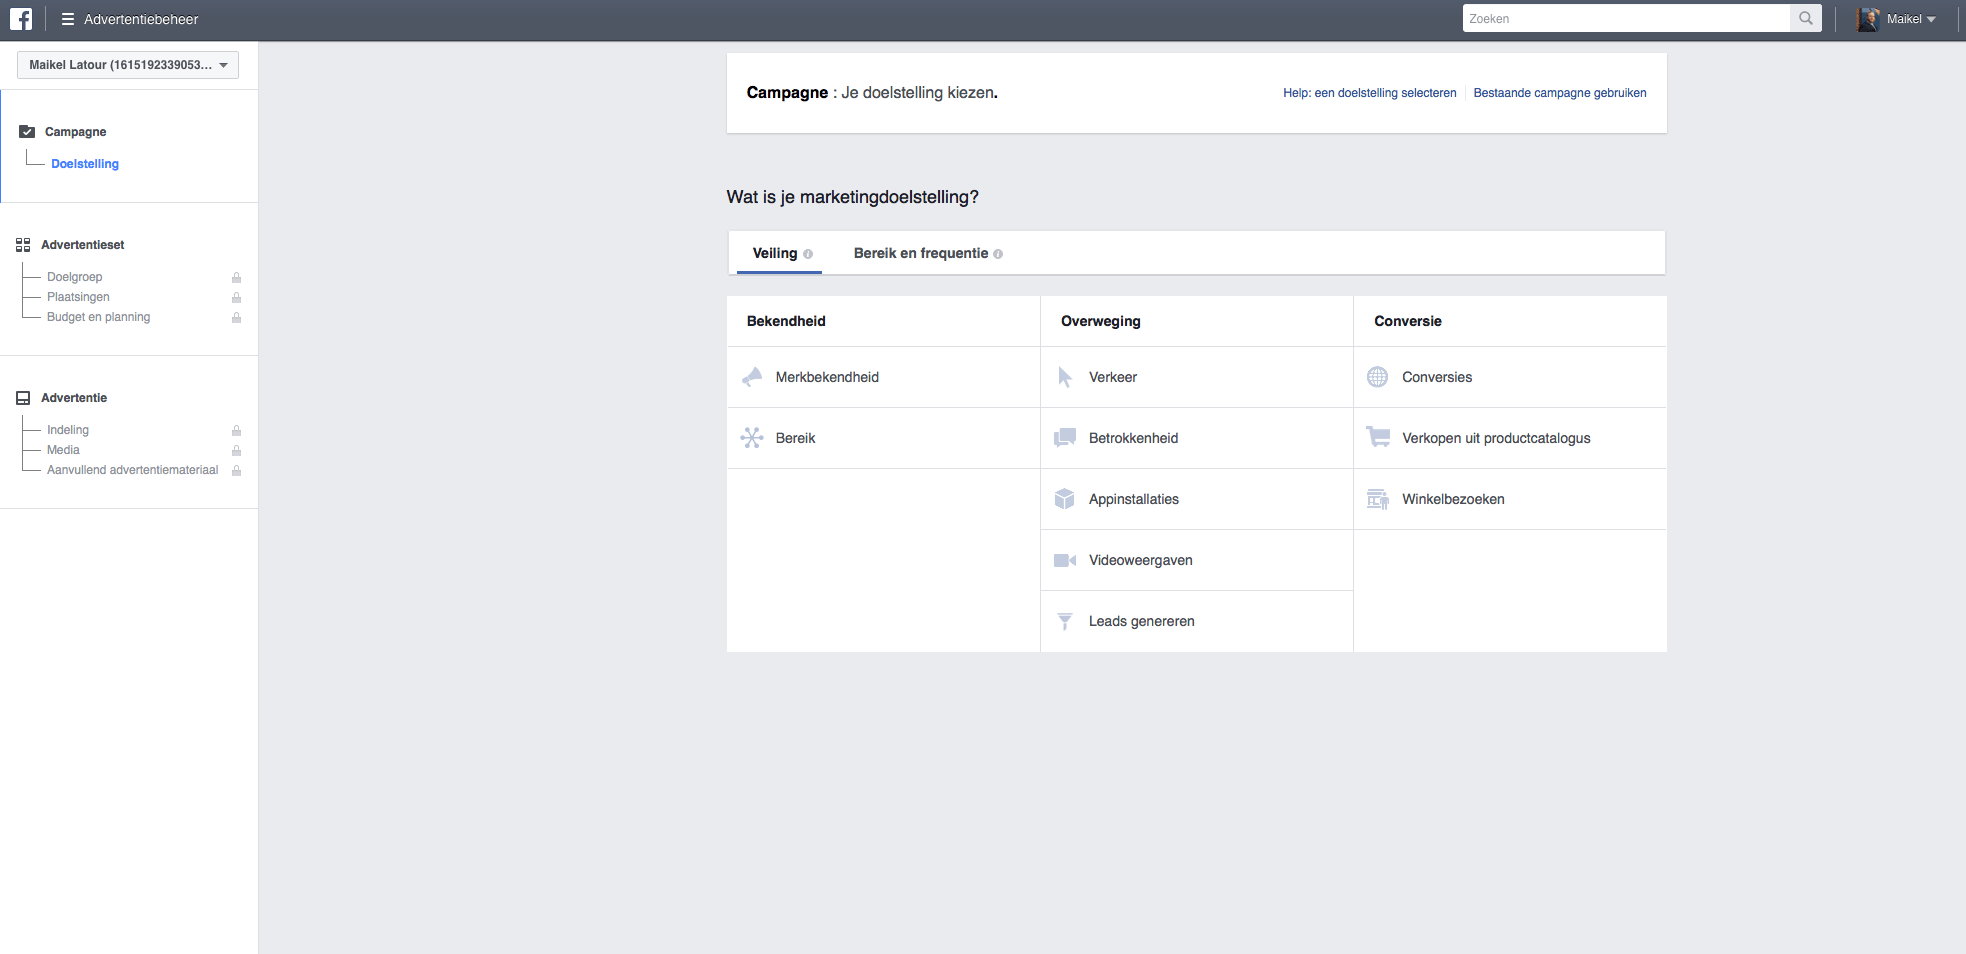Click the Conversie column header
1966x954 pixels.
1407,321
